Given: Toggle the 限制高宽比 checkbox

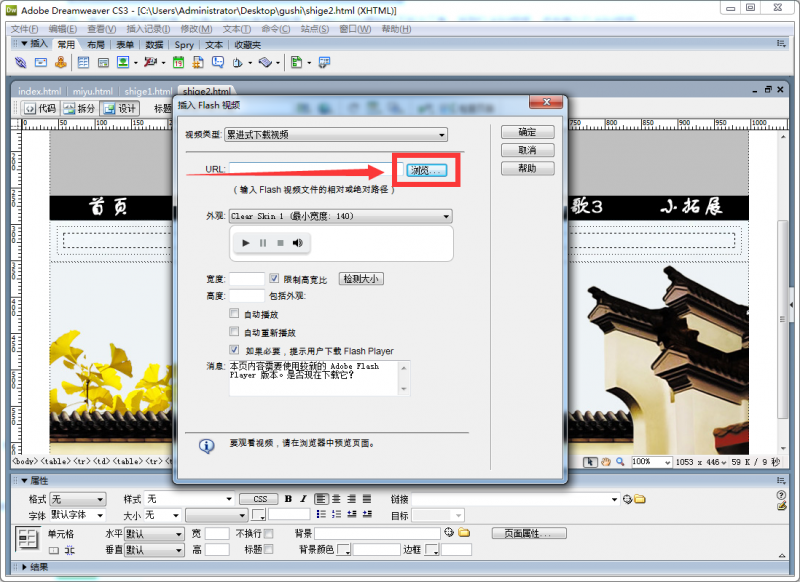Looking at the screenshot, I should (274, 278).
